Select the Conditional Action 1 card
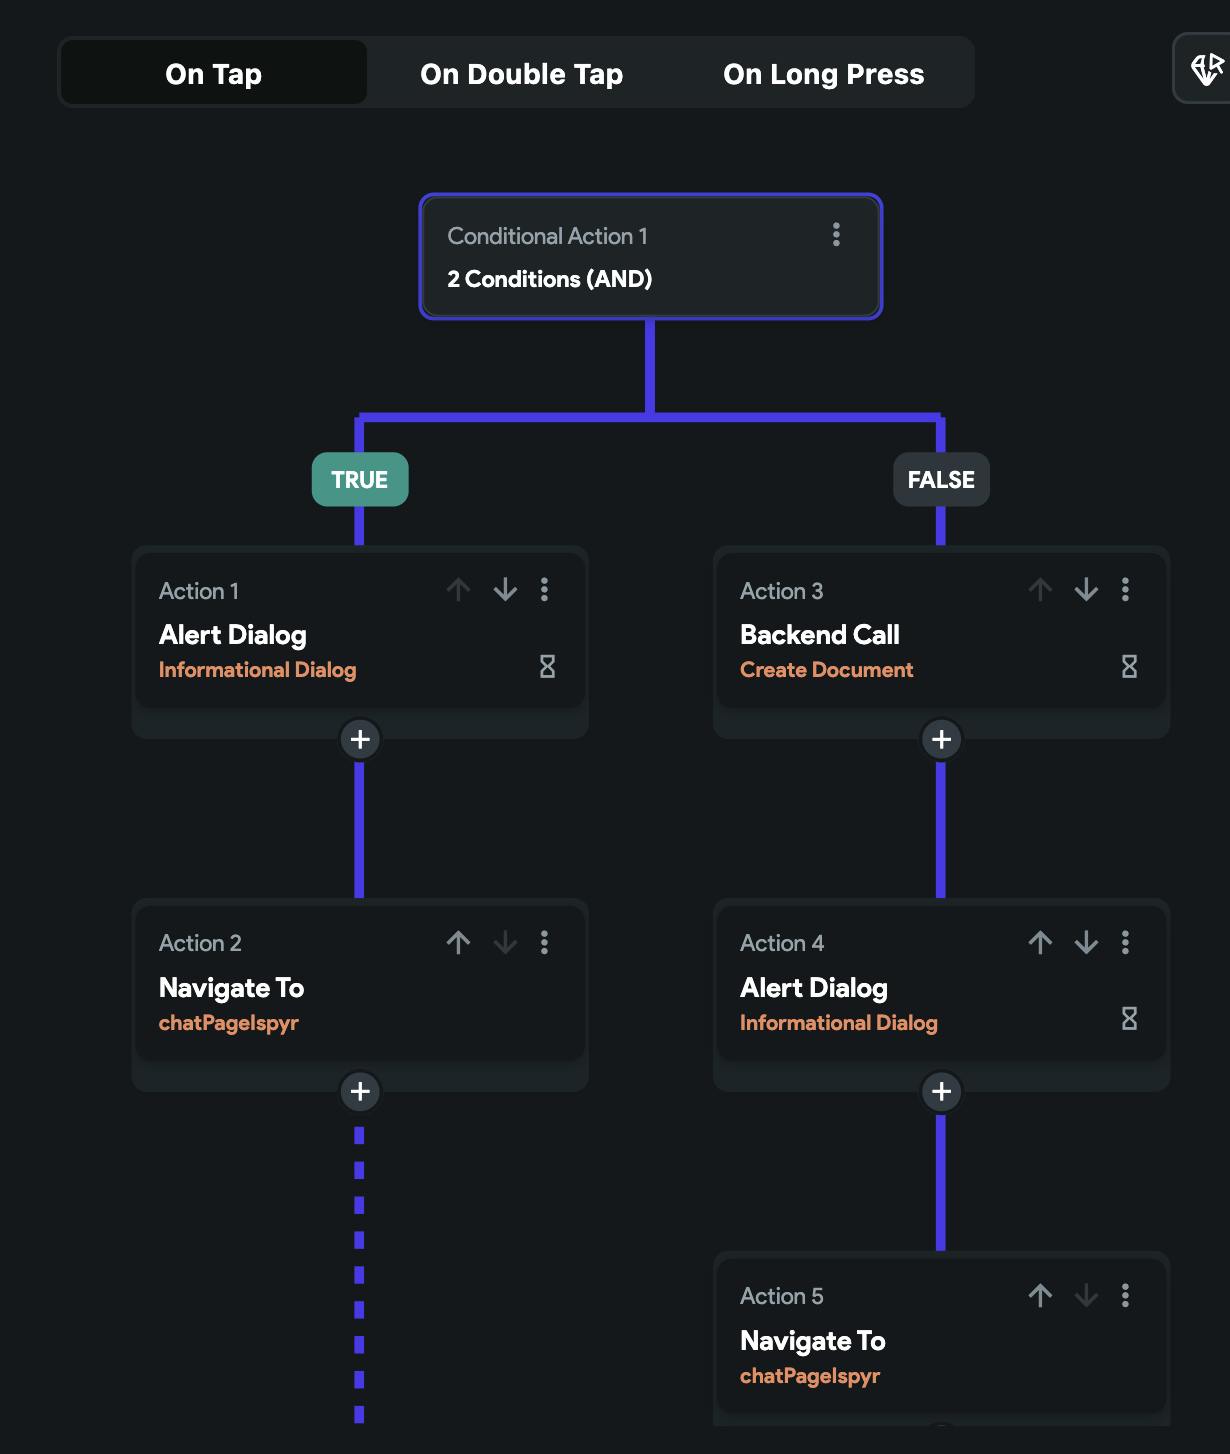Image resolution: width=1230 pixels, height=1454 pixels. pyautogui.click(x=650, y=257)
